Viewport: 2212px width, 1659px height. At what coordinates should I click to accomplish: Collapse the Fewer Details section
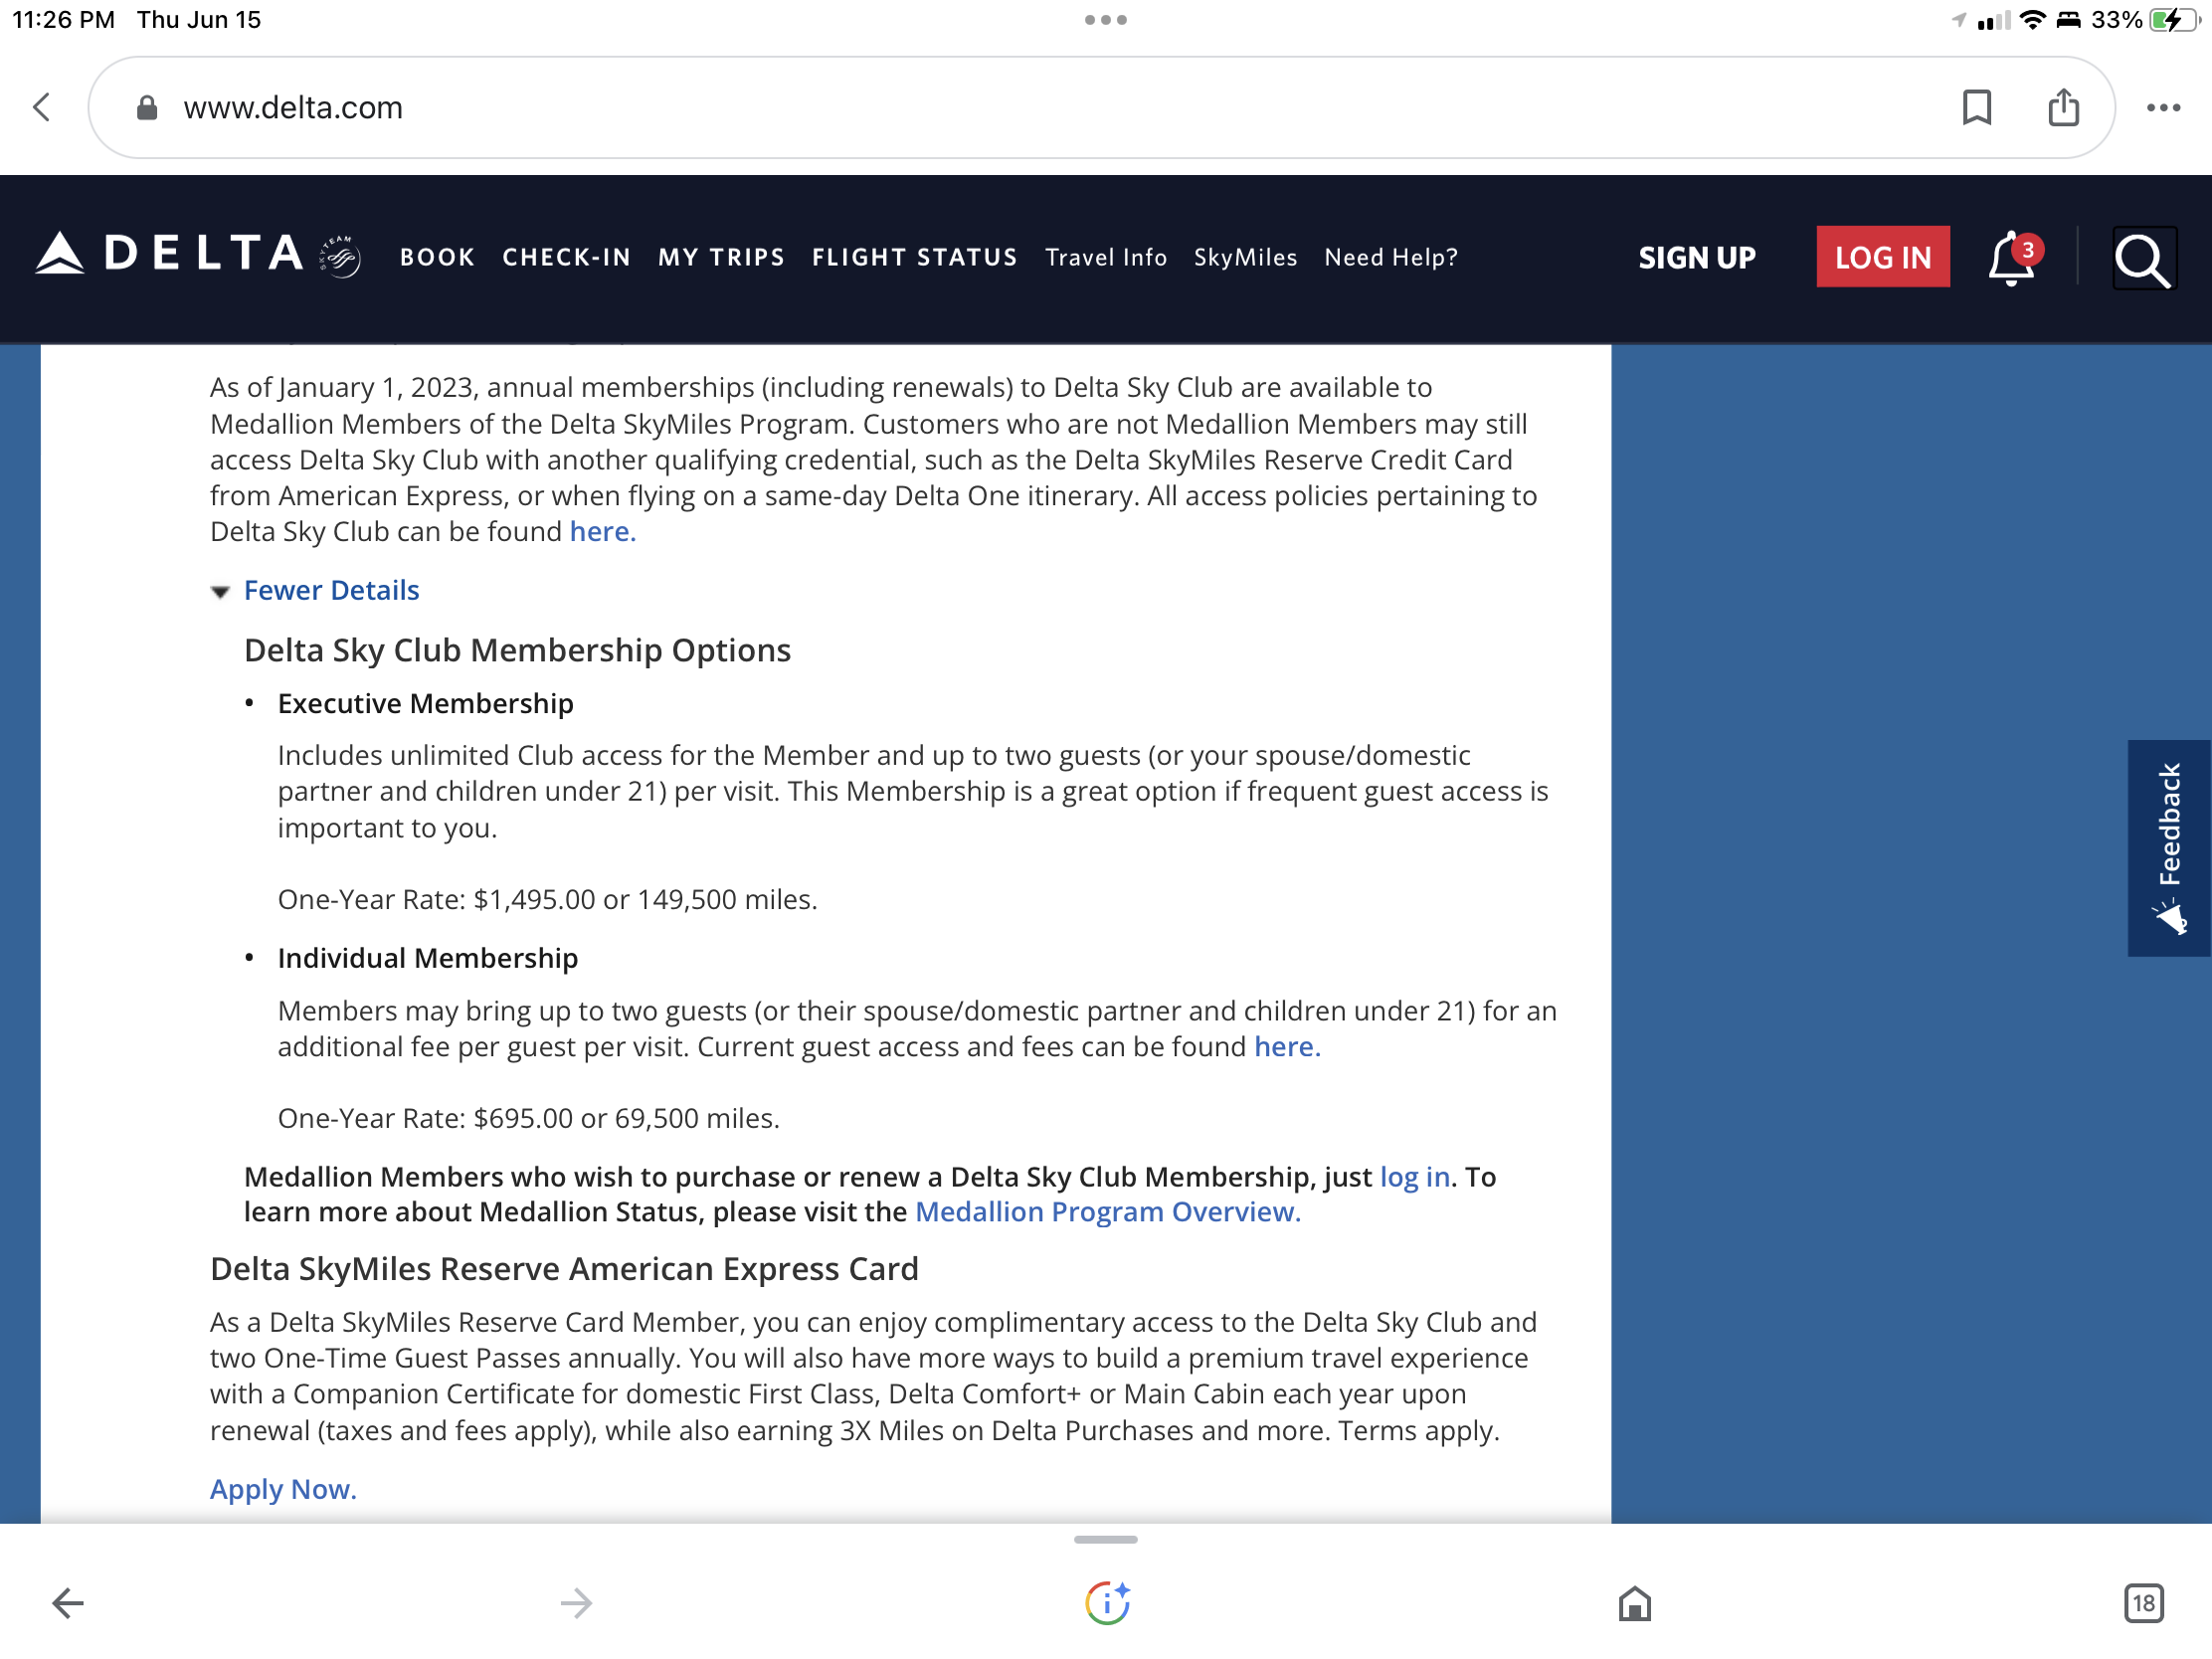[x=330, y=590]
